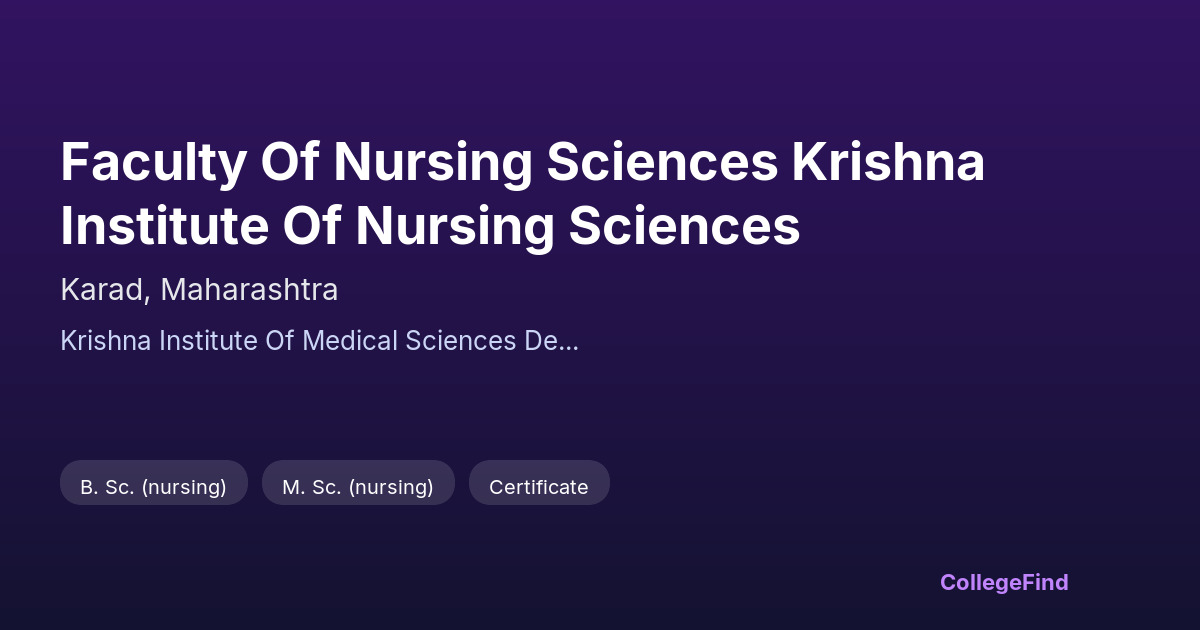
Task: Click Maharashtra in the location line
Action: (249, 290)
